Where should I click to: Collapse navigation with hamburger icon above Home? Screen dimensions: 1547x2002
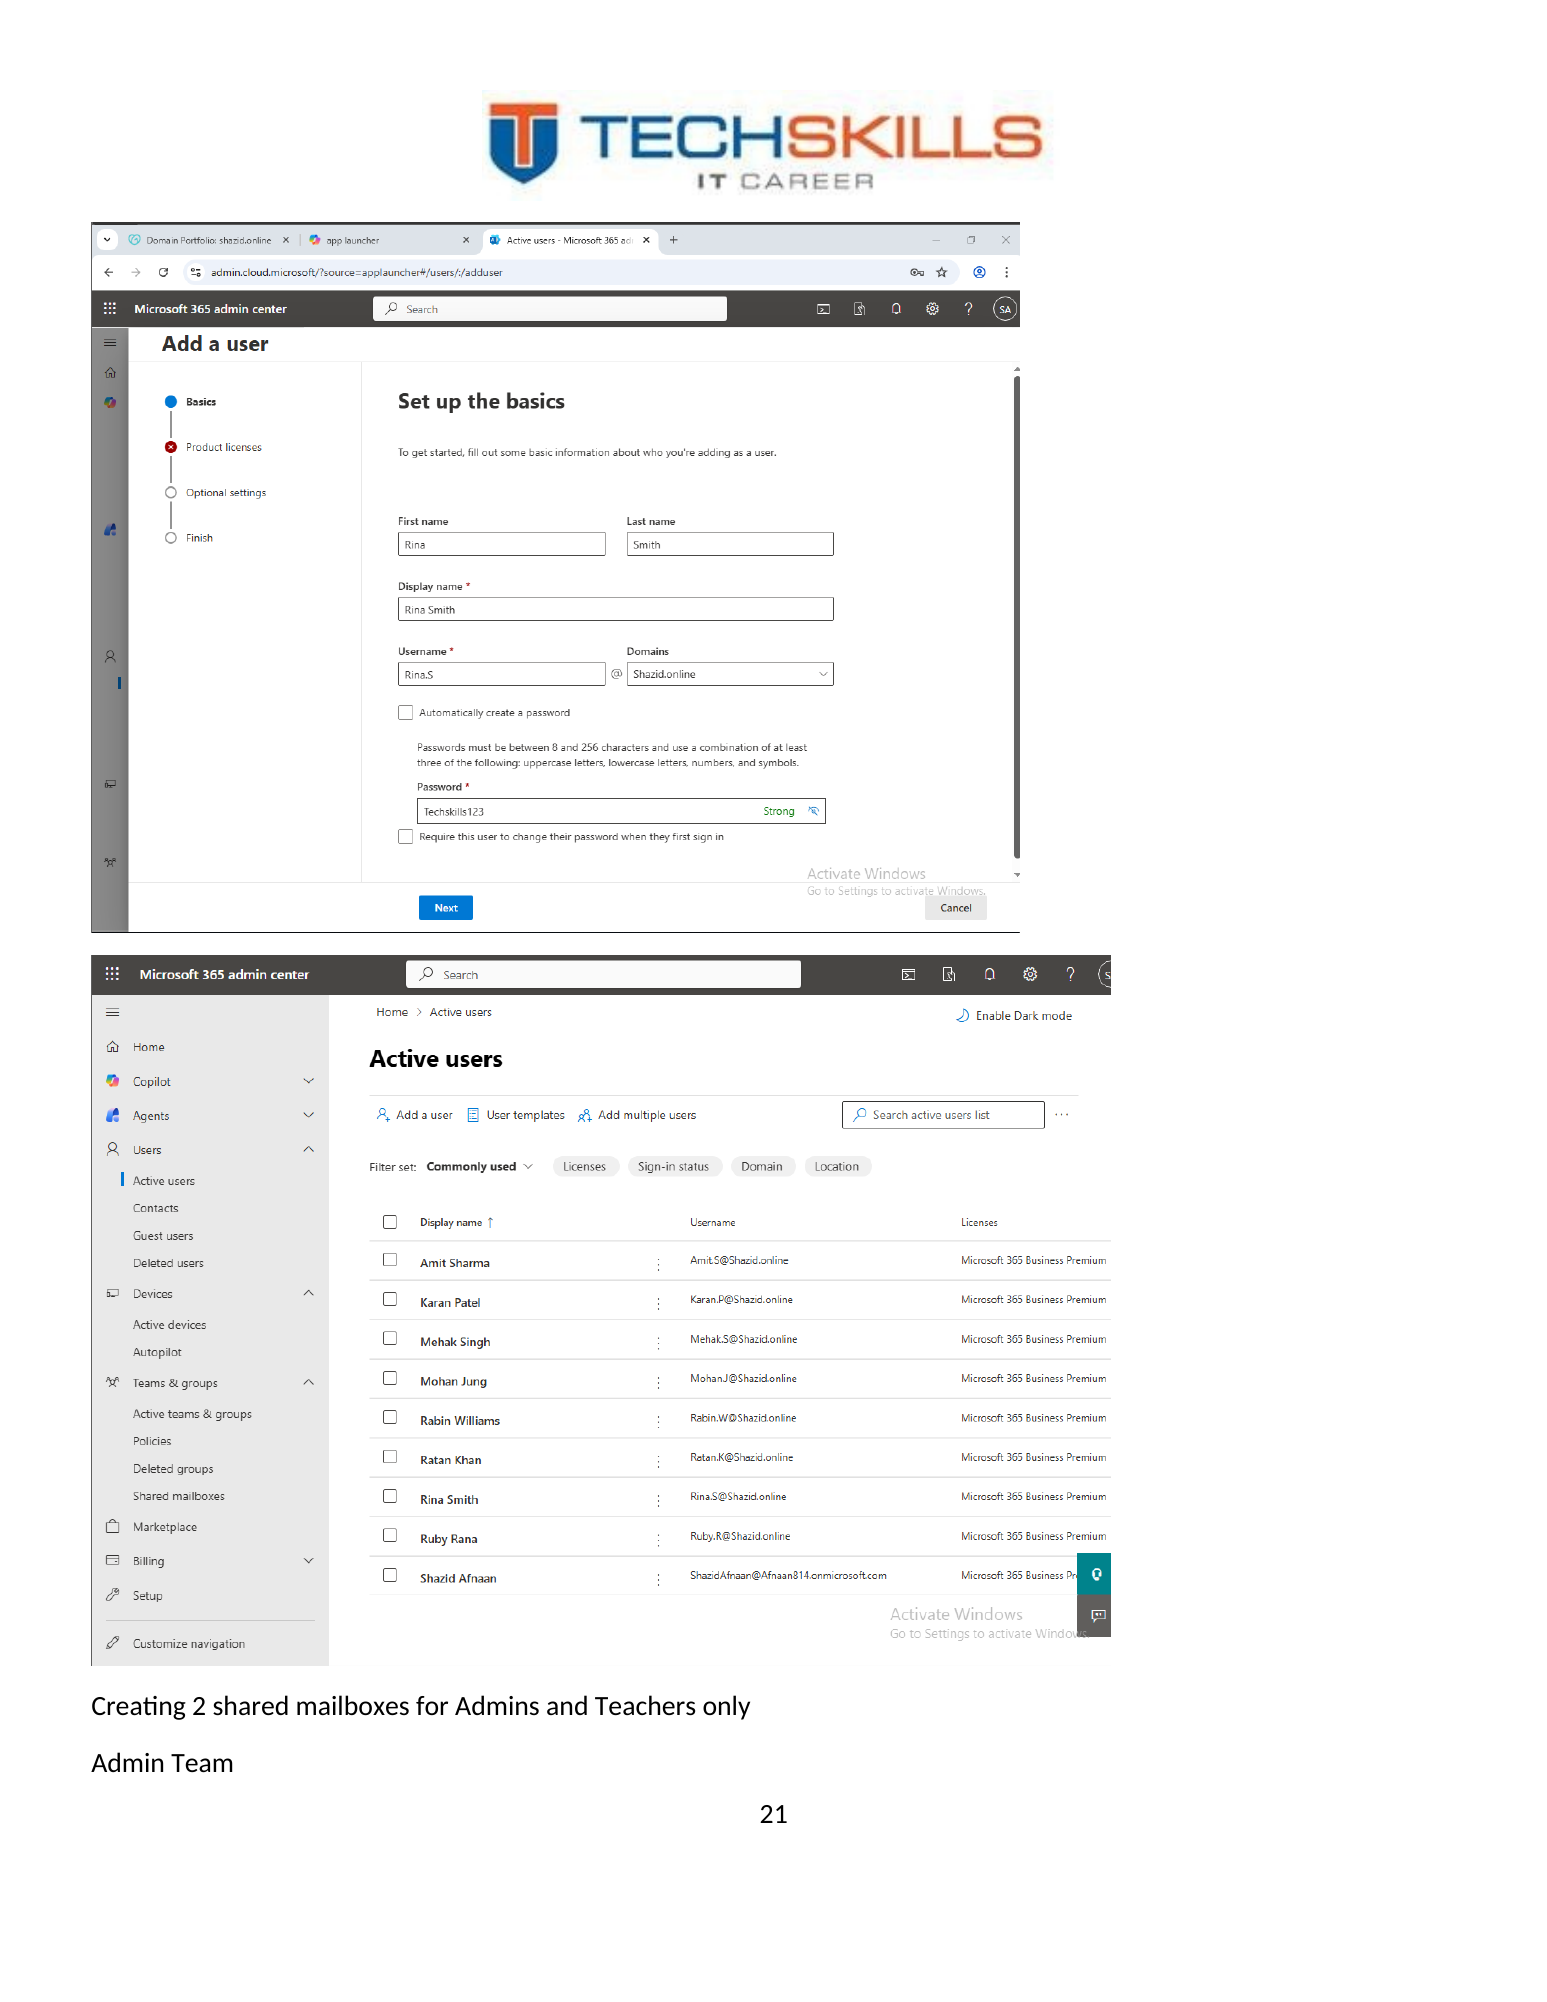click(112, 1012)
